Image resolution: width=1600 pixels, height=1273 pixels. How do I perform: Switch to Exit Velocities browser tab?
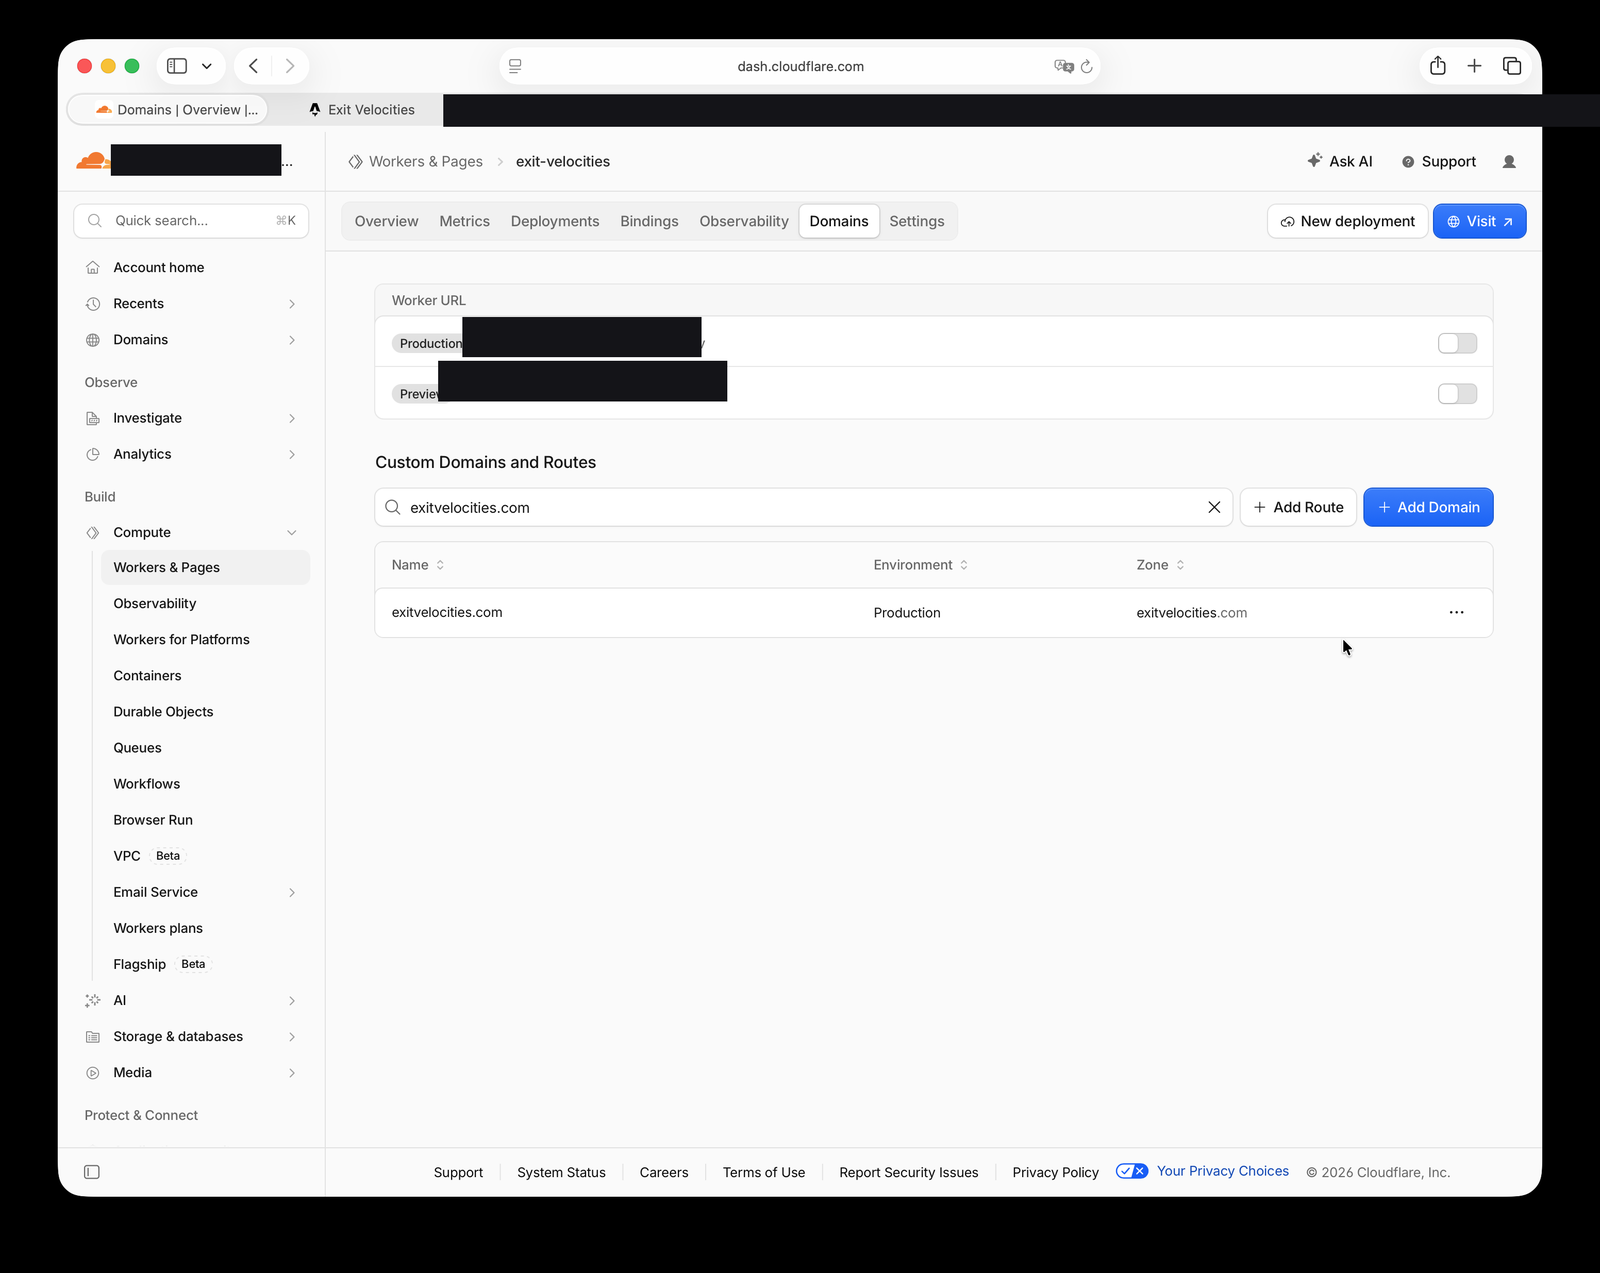point(361,110)
